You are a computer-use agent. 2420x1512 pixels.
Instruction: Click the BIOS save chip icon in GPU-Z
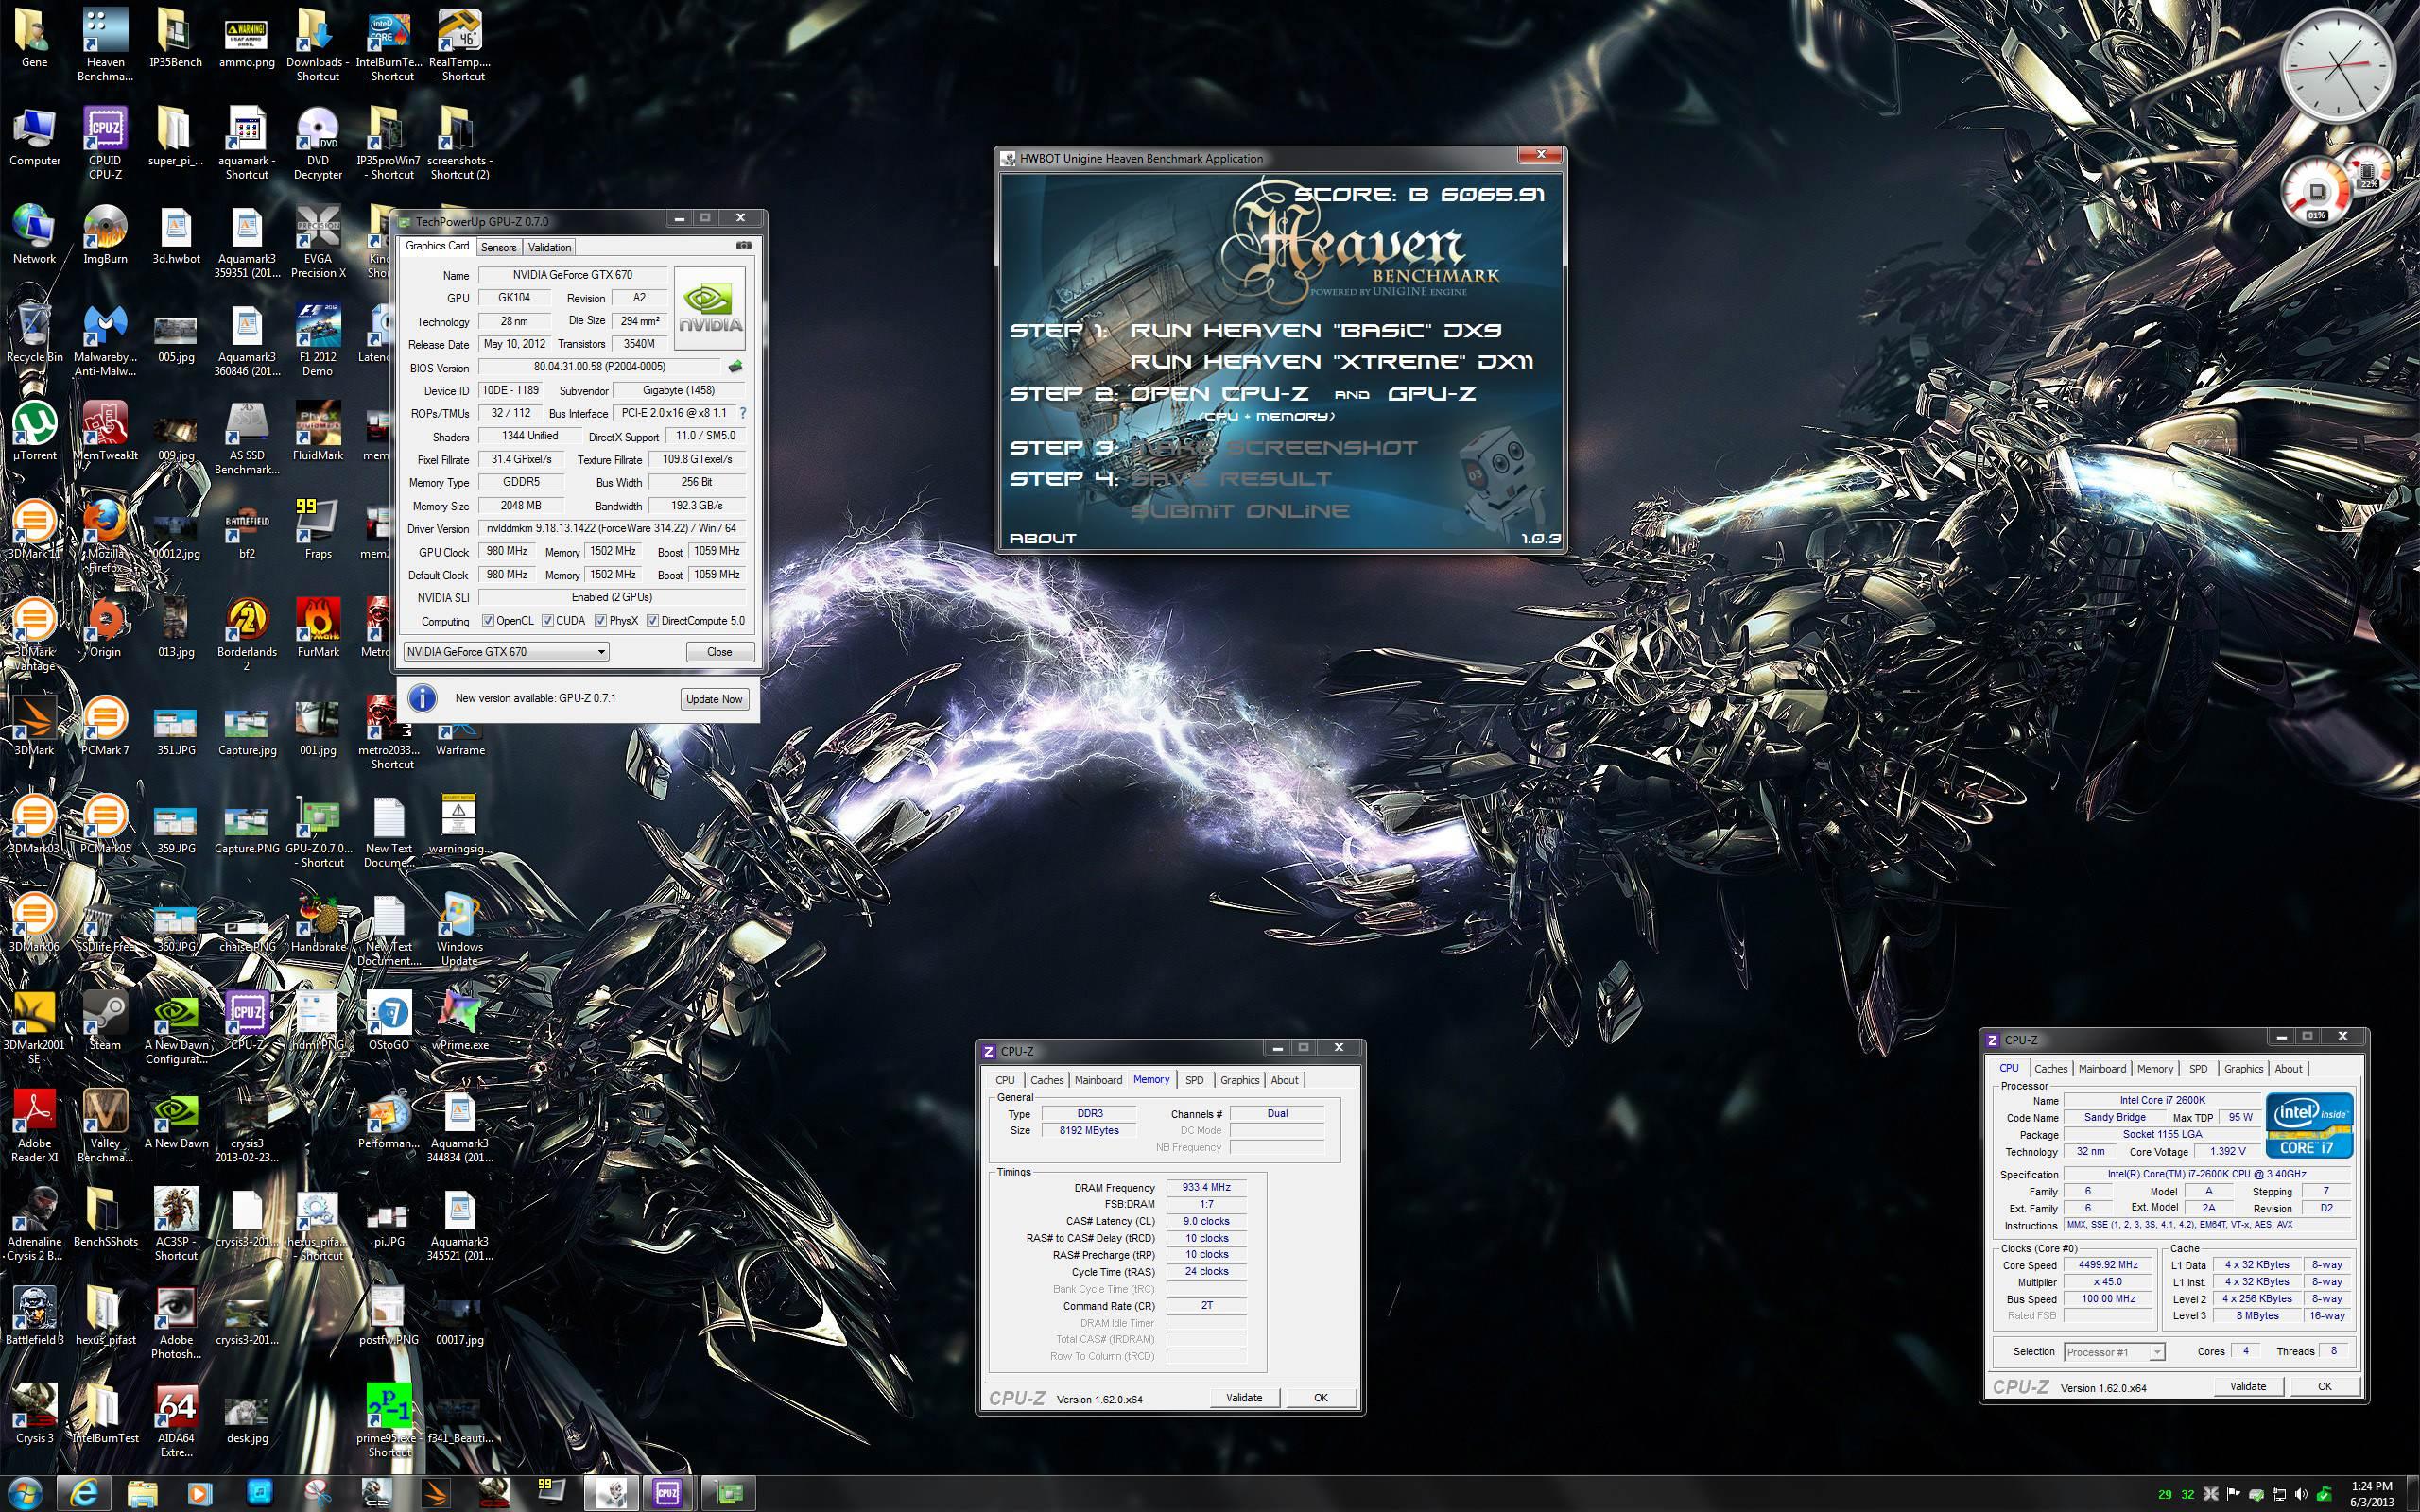[x=735, y=367]
